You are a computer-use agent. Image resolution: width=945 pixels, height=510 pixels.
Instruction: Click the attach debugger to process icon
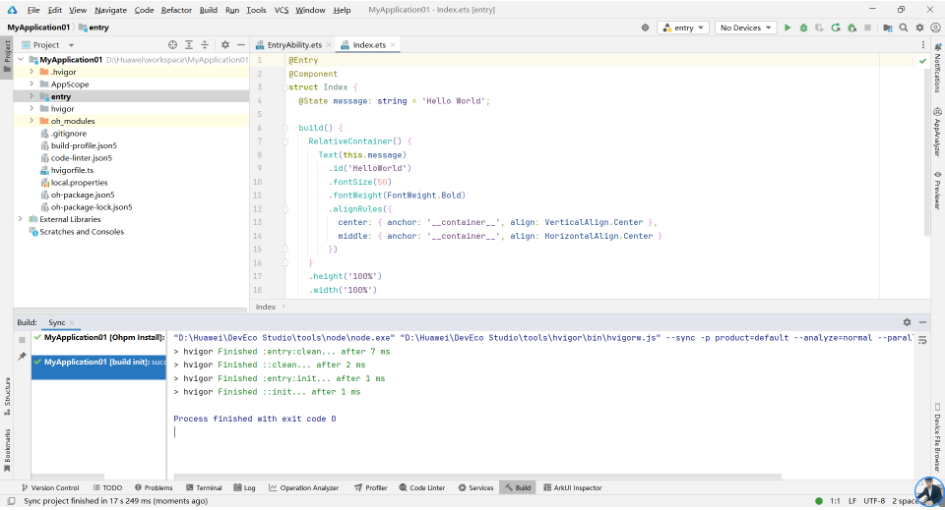(852, 28)
